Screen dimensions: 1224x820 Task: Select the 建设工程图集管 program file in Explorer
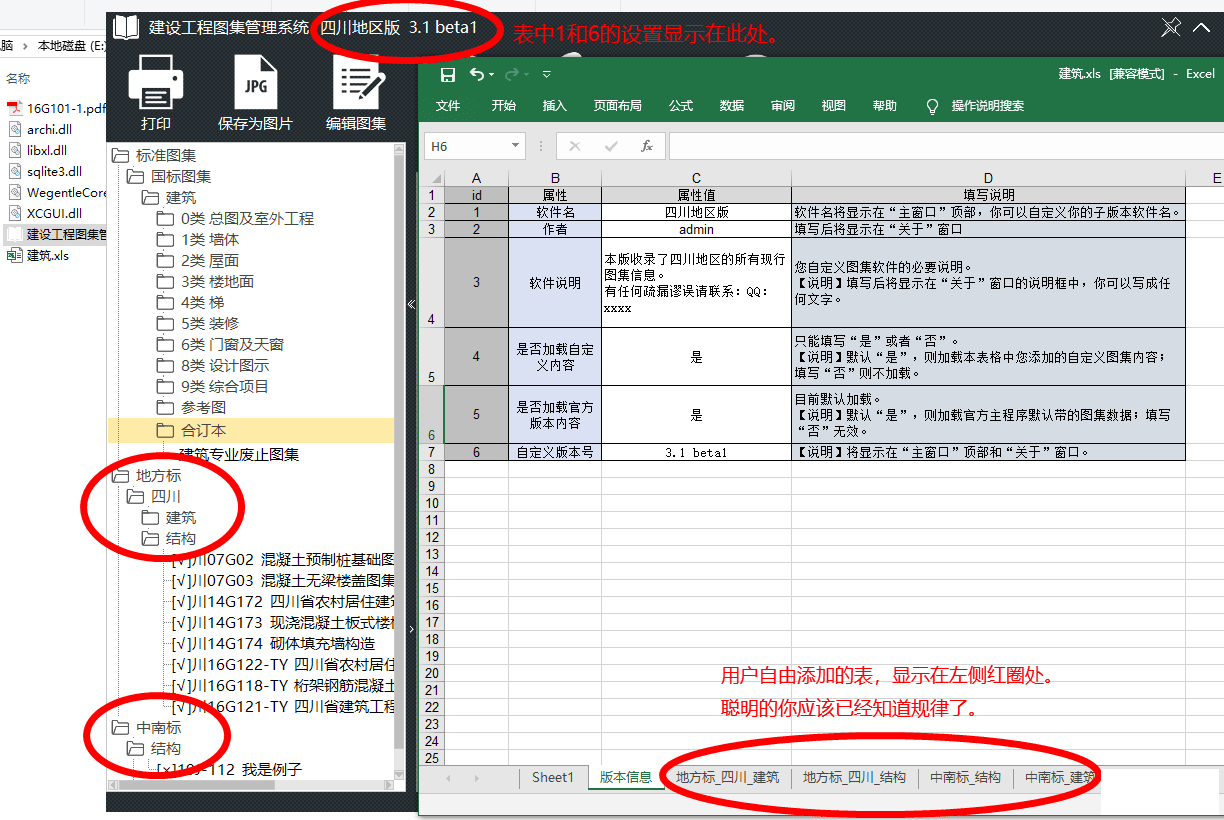coord(56,234)
